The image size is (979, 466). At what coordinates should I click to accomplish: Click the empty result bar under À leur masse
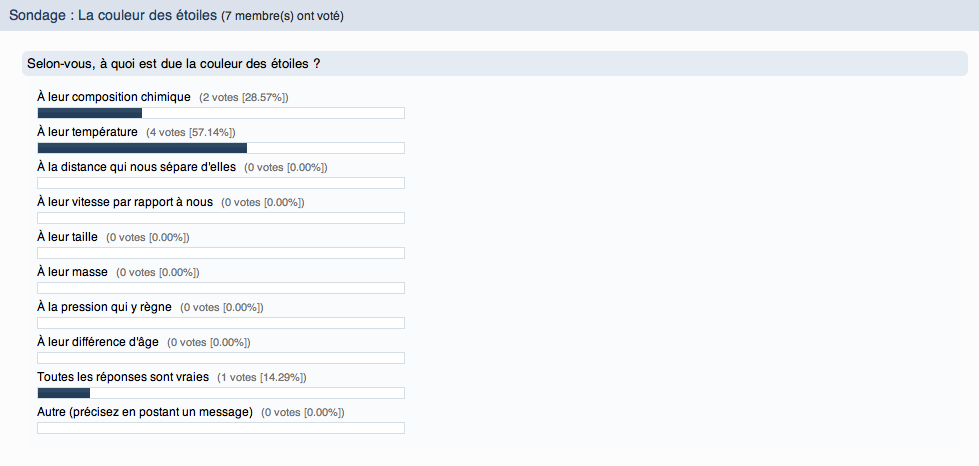point(220,288)
